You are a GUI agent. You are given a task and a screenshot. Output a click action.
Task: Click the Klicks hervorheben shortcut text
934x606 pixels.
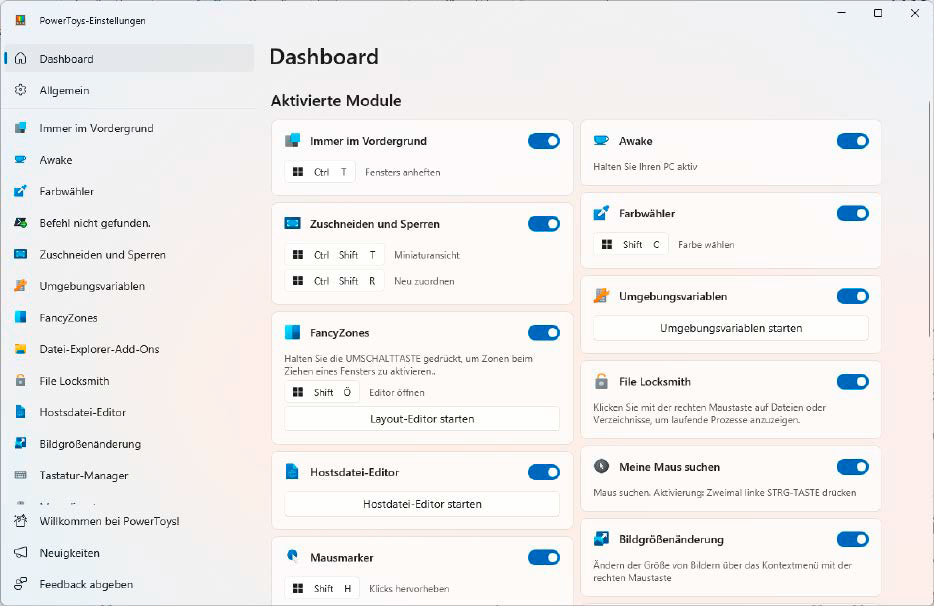pos(409,588)
